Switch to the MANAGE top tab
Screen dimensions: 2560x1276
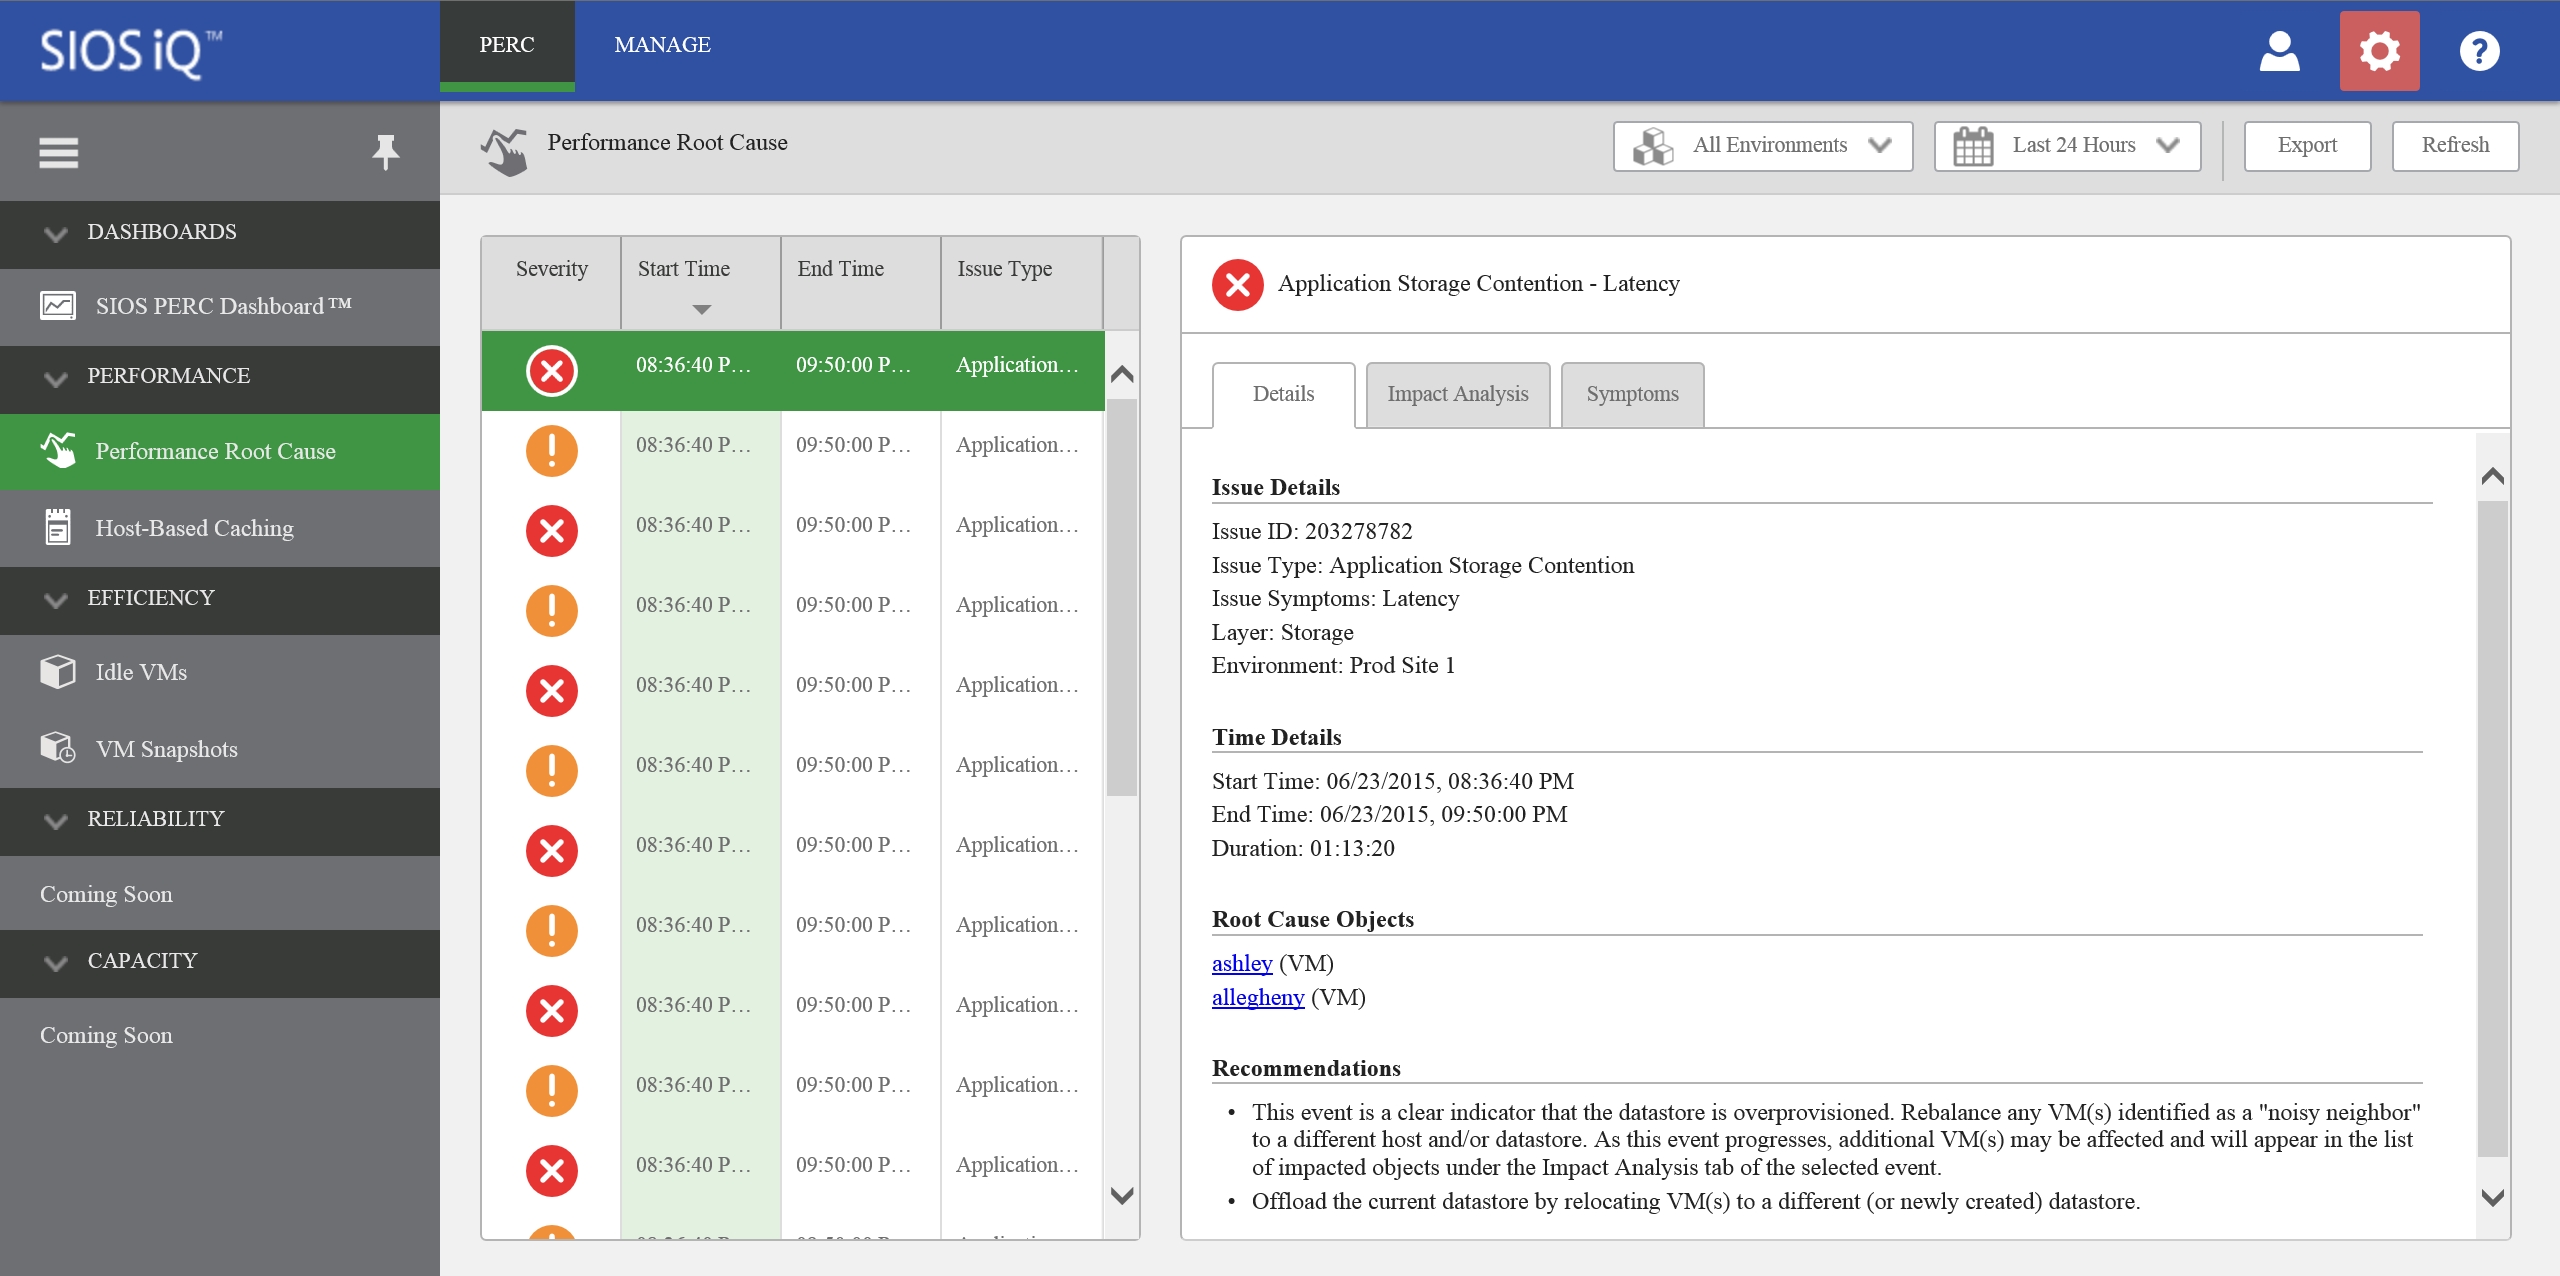coord(662,45)
